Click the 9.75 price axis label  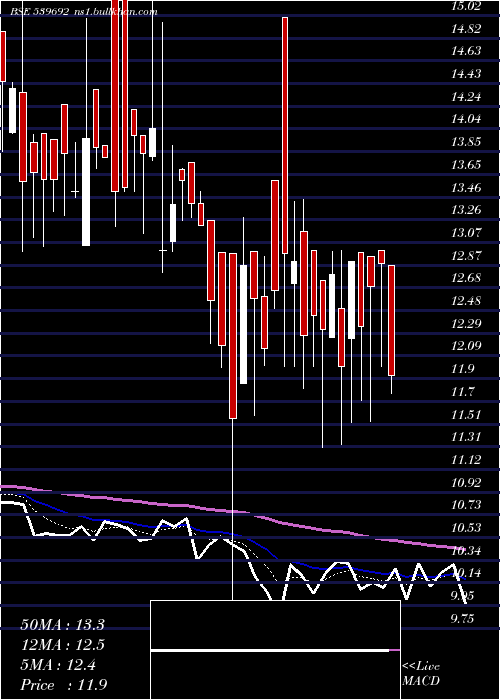click(x=464, y=619)
